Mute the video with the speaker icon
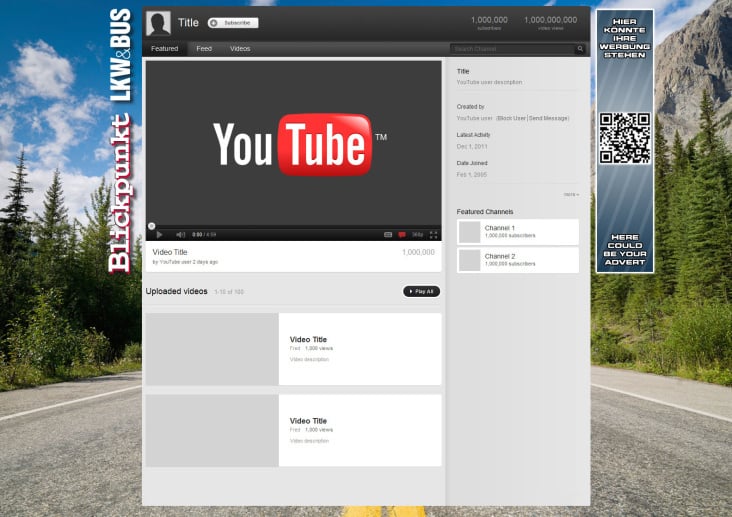Screen dimensions: 732x517 point(181,234)
